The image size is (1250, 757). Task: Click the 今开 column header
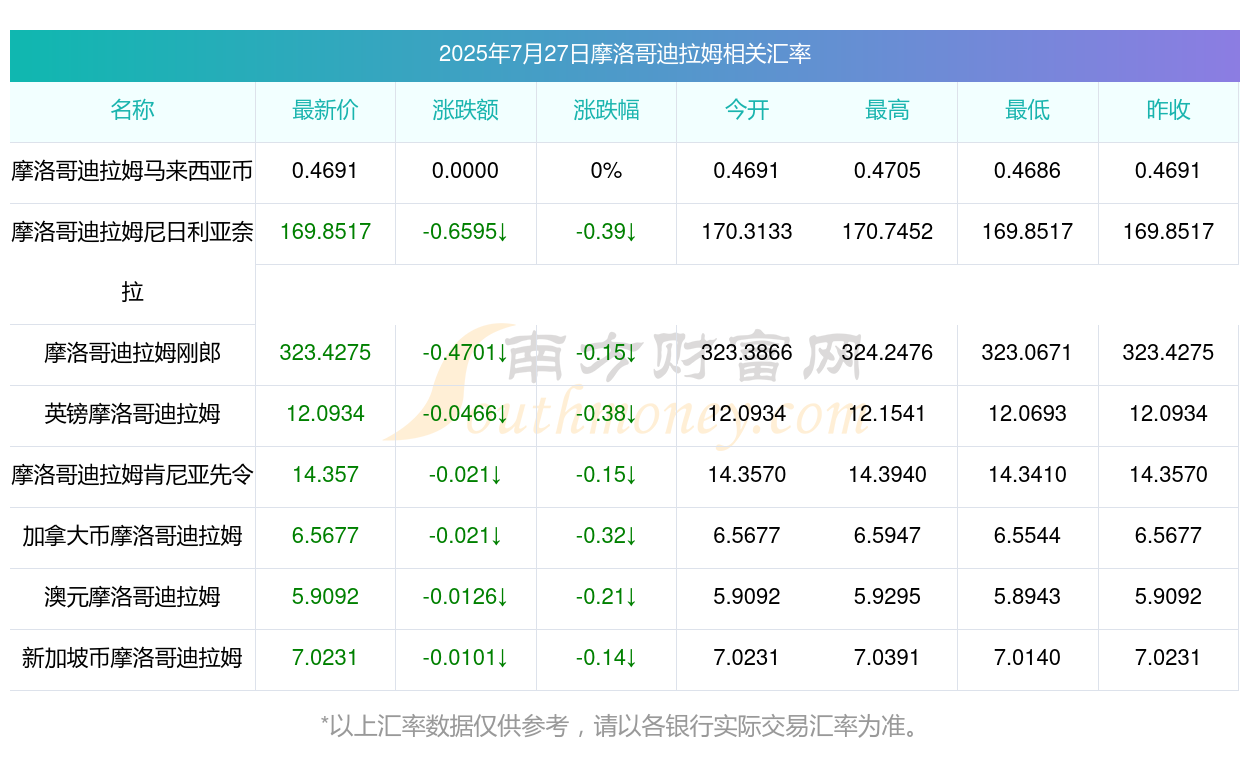coord(747,111)
